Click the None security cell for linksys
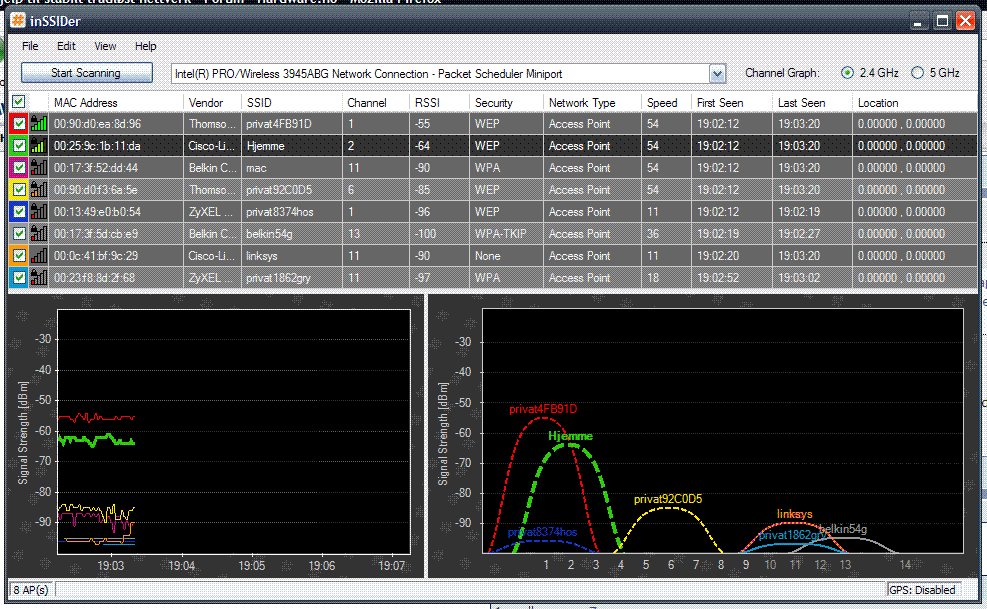987x609 pixels. (x=488, y=256)
